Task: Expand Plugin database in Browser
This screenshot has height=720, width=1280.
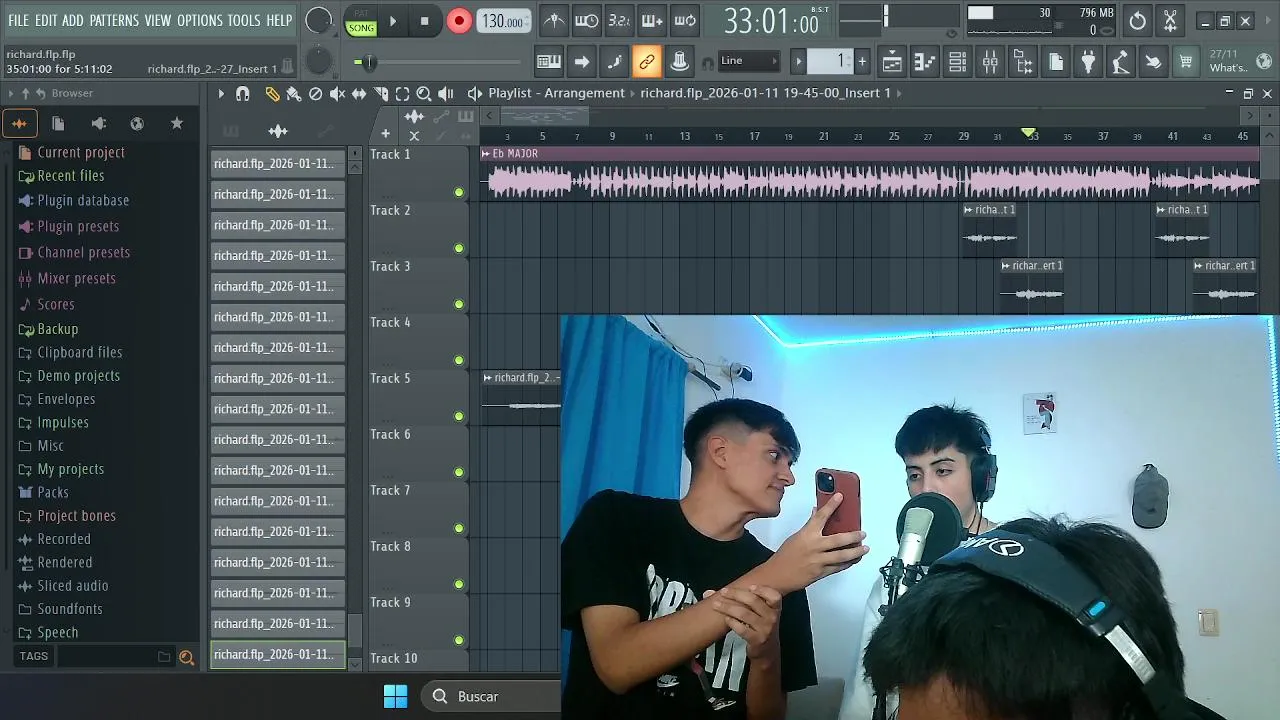Action: tap(83, 200)
